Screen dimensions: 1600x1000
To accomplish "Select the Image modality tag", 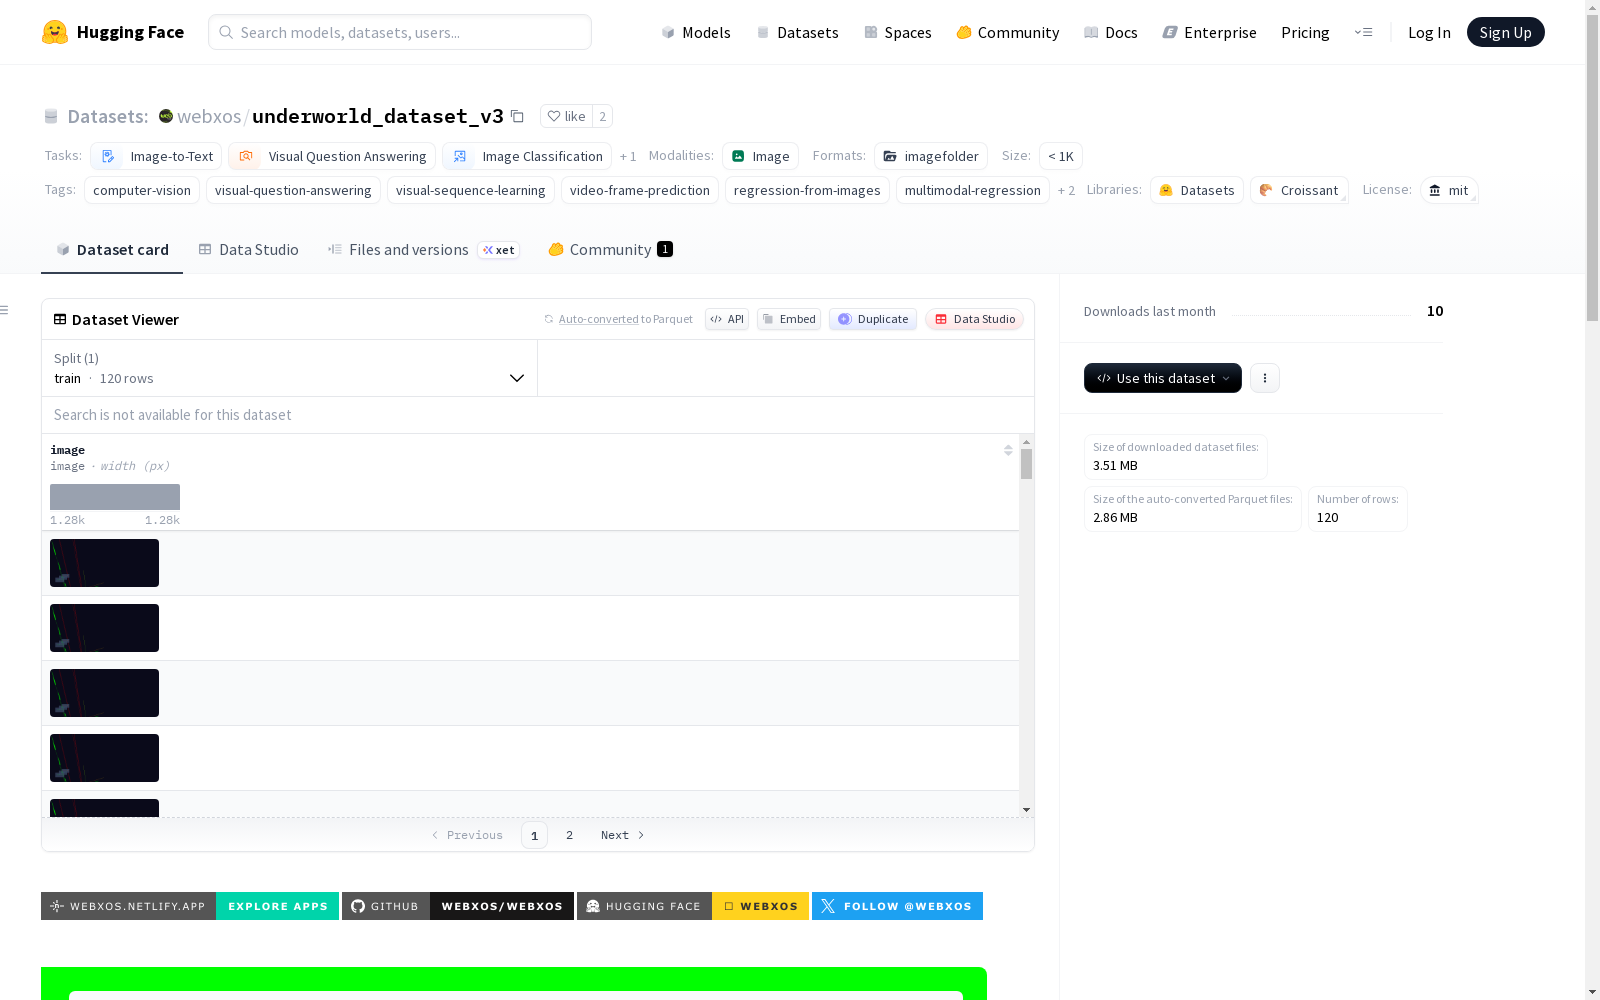I will (760, 156).
